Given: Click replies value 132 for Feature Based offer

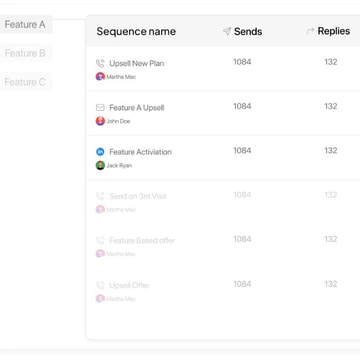Looking at the screenshot, I should point(331,239).
